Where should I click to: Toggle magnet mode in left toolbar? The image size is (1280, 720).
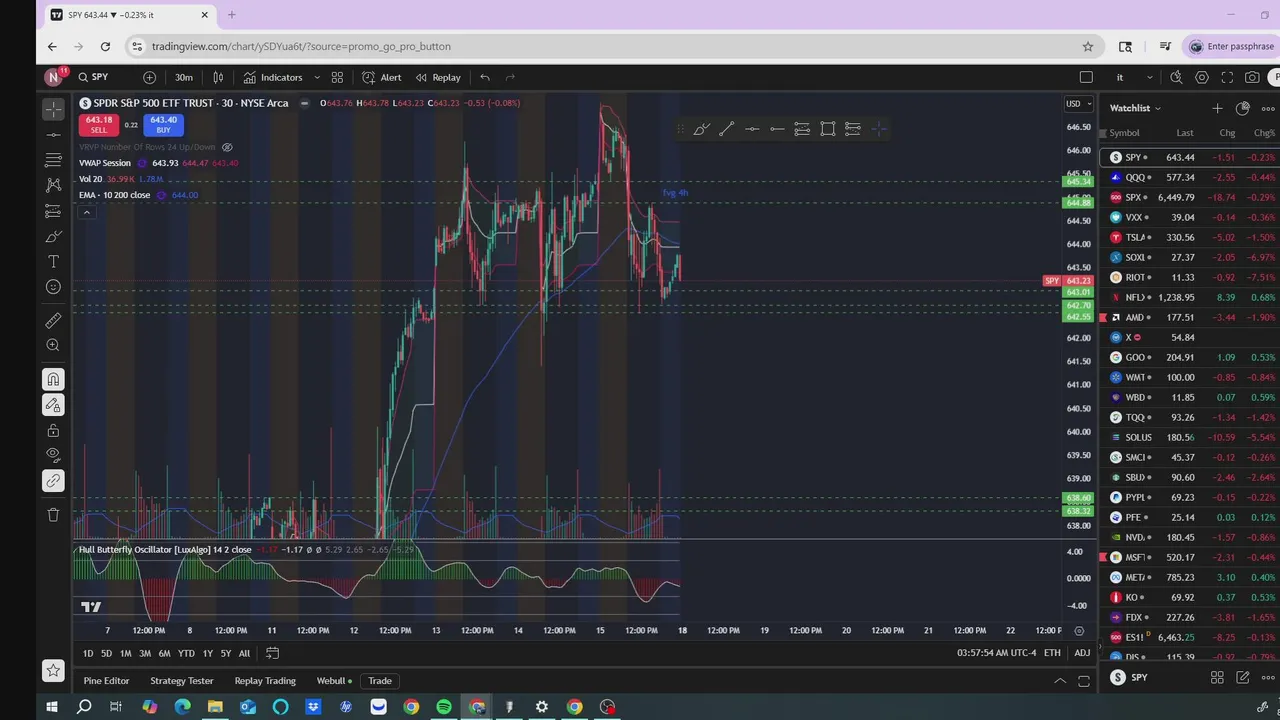53,379
